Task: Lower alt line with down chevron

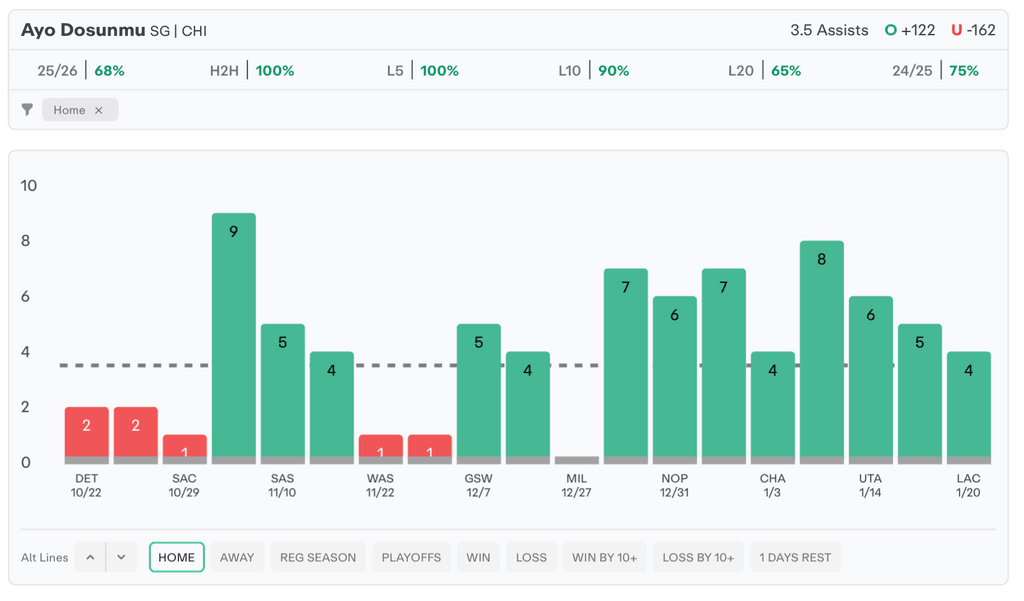Action: pyautogui.click(x=121, y=557)
